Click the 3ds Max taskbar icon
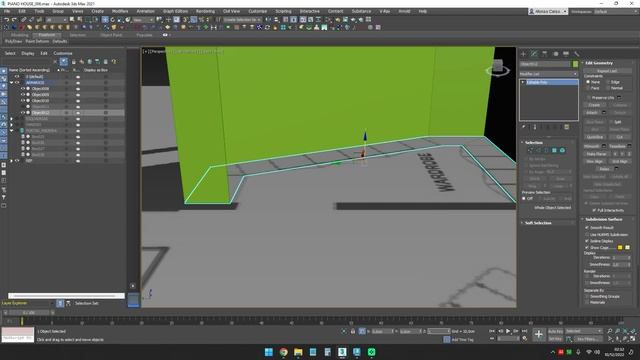Image resolution: width=640 pixels, height=360 pixels. pyautogui.click(x=342, y=352)
